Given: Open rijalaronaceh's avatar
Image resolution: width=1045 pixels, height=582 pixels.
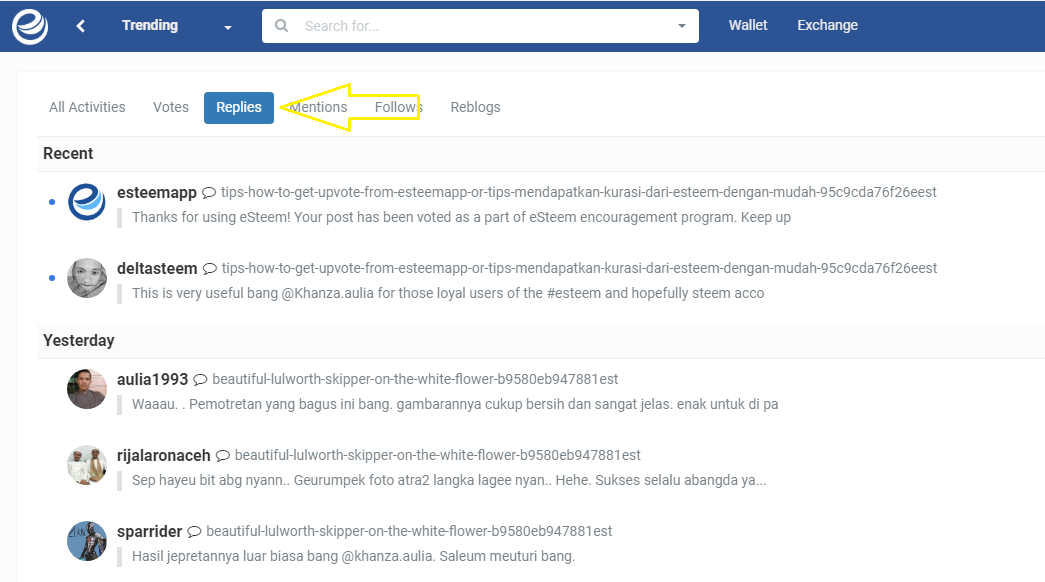Looking at the screenshot, I should click(87, 465).
